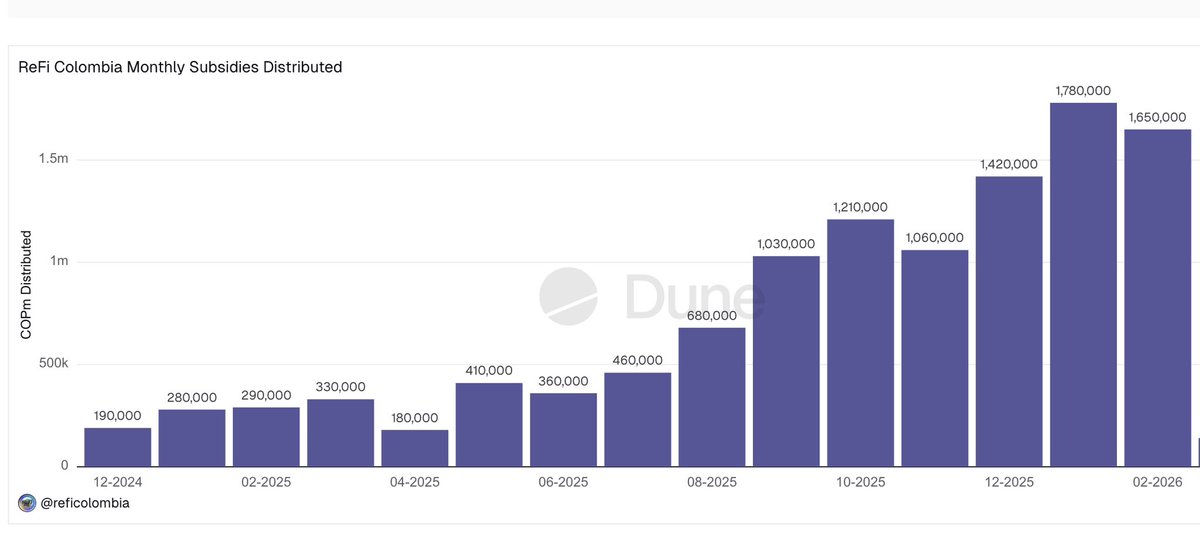The width and height of the screenshot is (1200, 538).
Task: Click the 1,780,000 value label
Action: pos(1083,90)
